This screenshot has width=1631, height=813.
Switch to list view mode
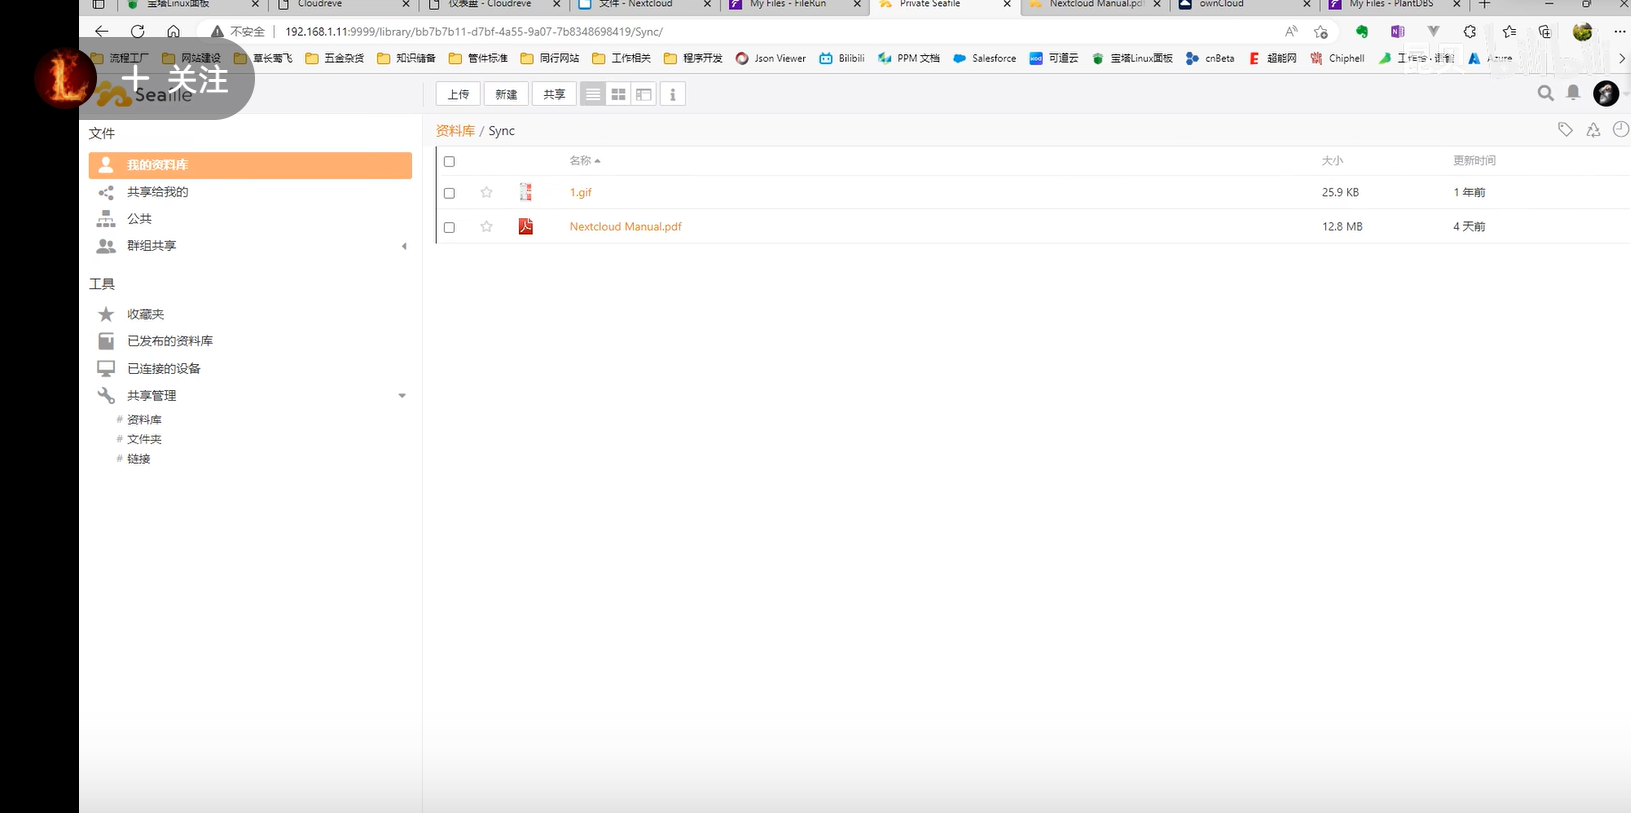(593, 94)
